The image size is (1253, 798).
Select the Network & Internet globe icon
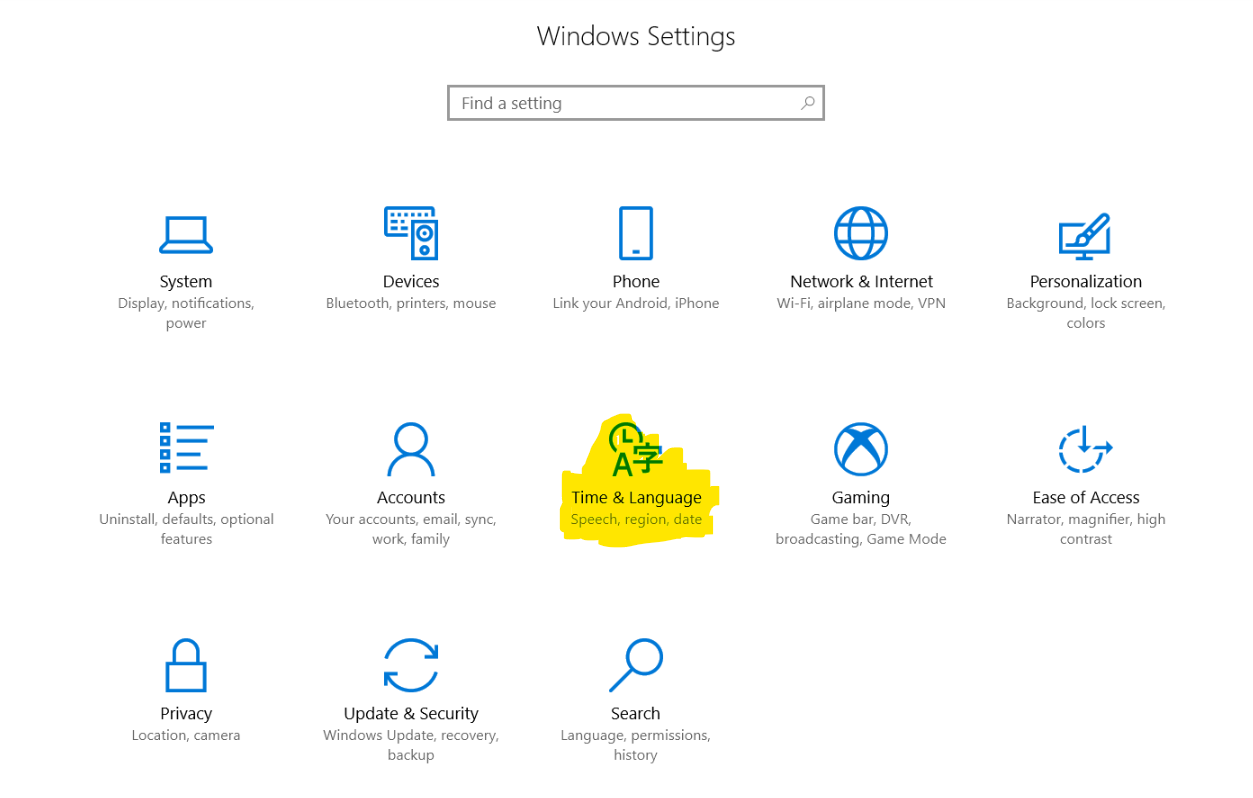861,233
